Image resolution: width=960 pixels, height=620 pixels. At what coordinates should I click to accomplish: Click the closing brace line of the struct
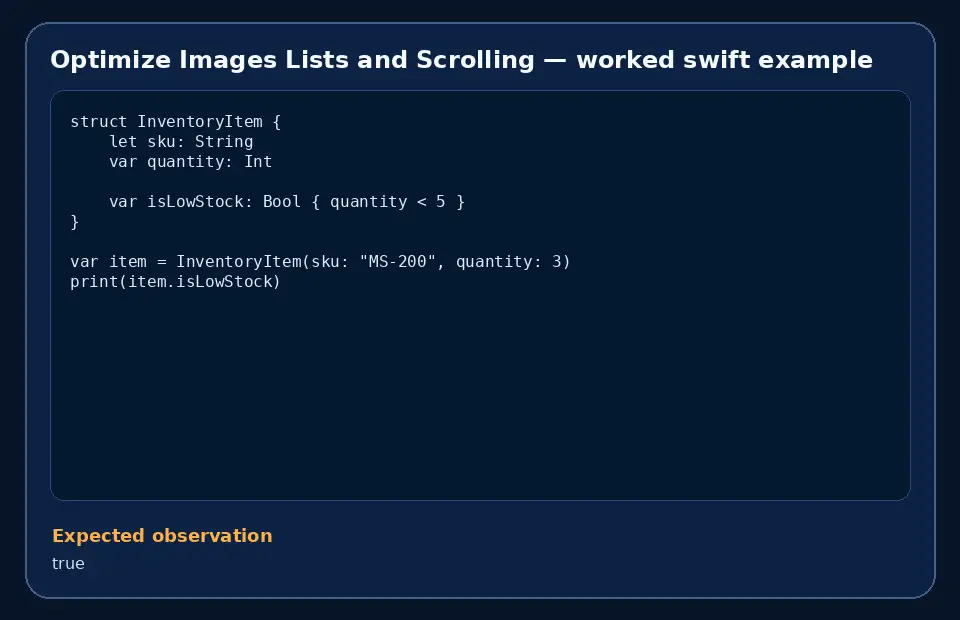(75, 222)
